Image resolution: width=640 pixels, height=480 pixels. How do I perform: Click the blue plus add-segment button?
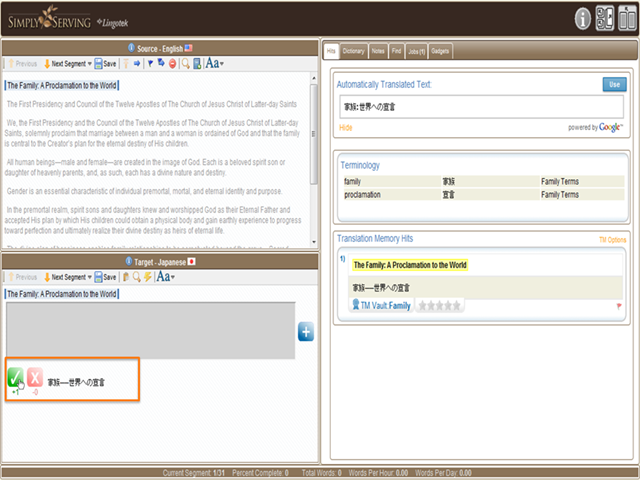306,331
